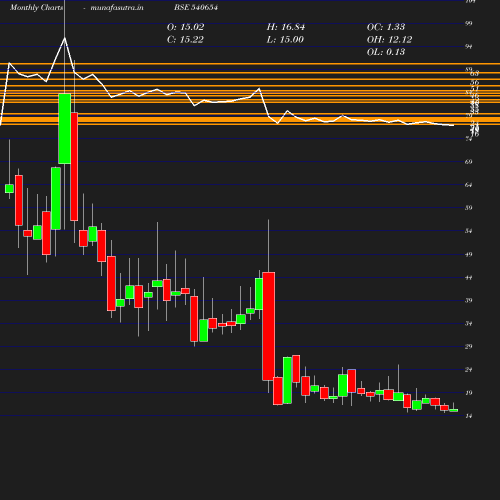Click the 'OL: 0.13' value
This screenshot has height=500, width=500.
[x=386, y=52]
